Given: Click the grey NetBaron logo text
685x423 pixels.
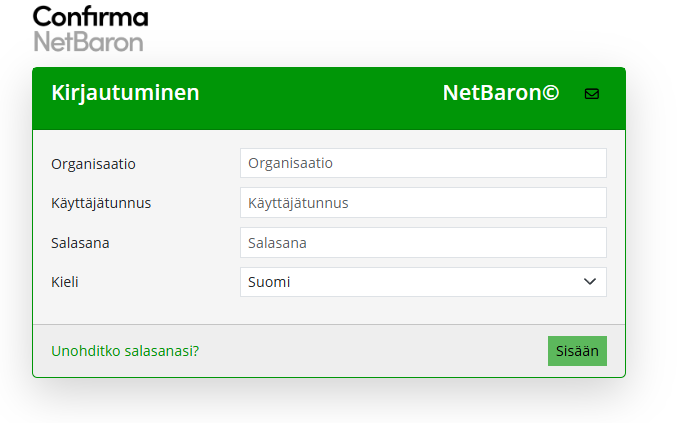Looking at the screenshot, I should tap(88, 41).
